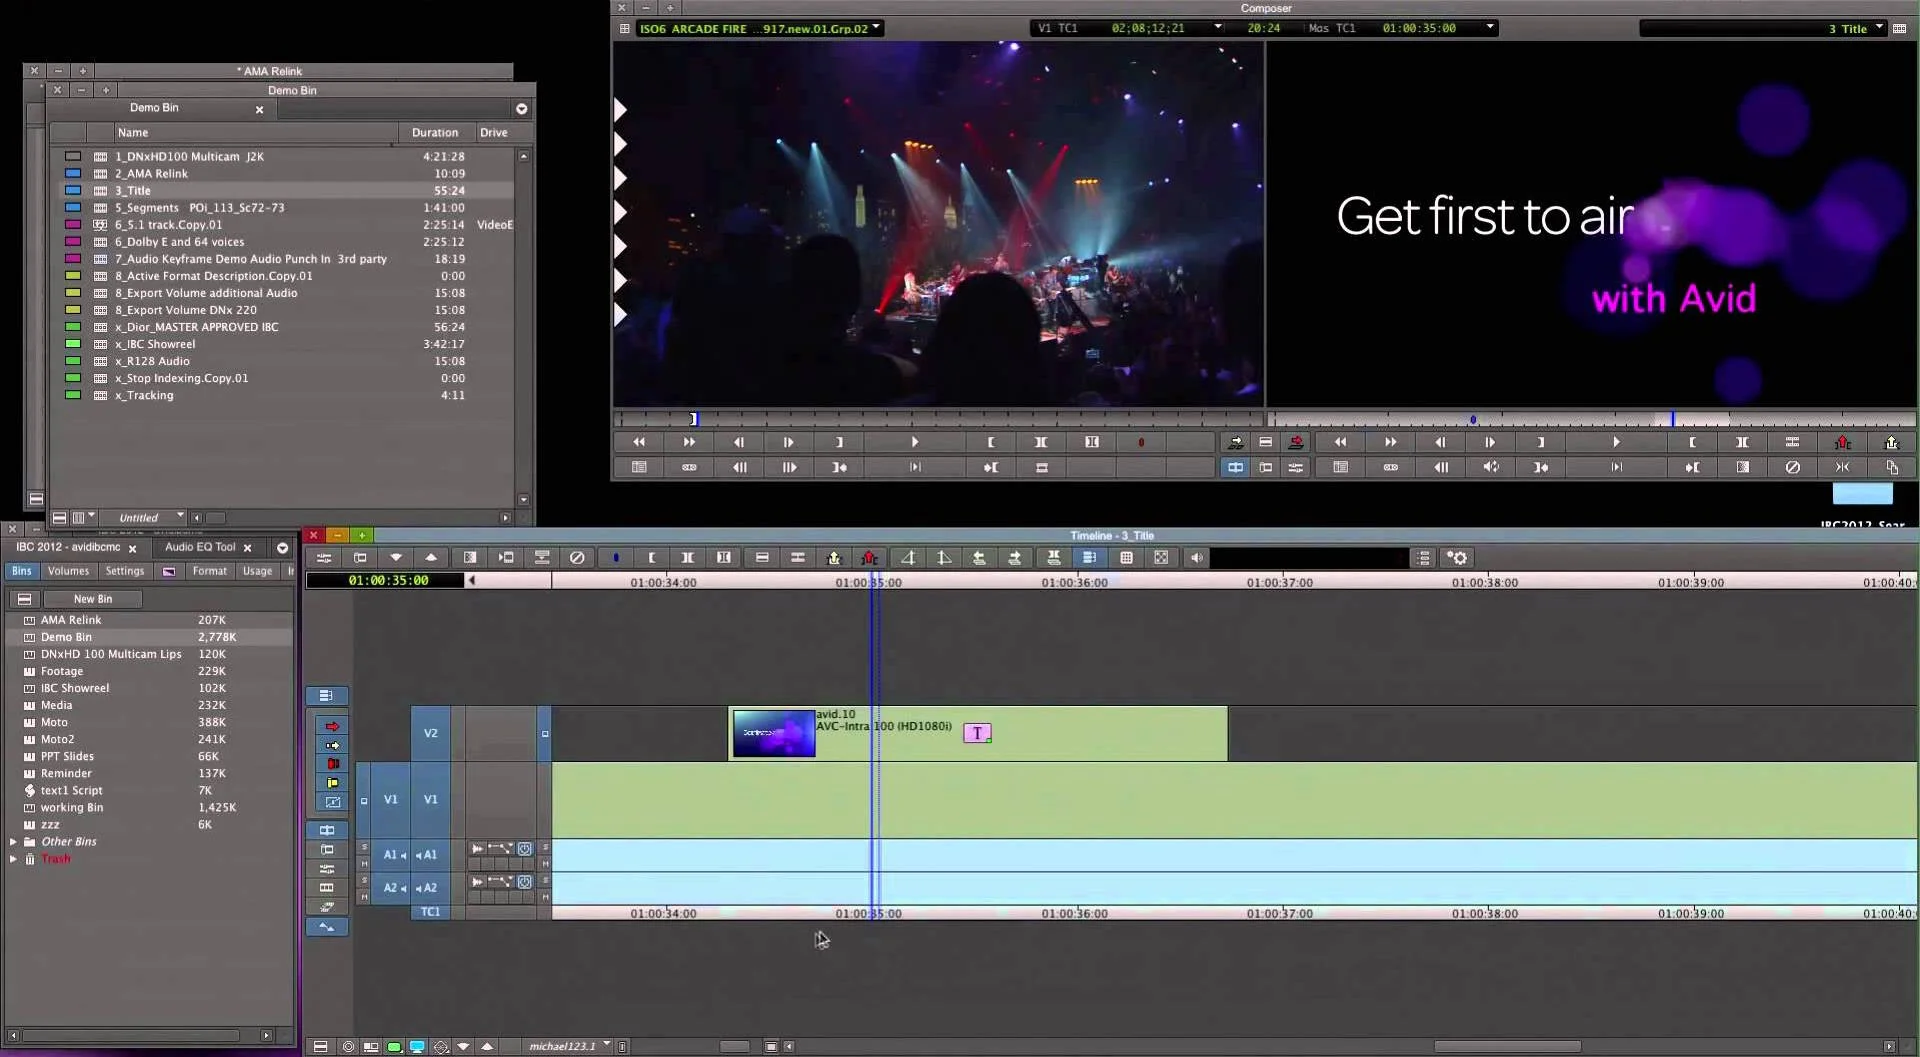This screenshot has height=1057, width=1920.
Task: Toggle the TC1 timecode track
Action: point(430,912)
